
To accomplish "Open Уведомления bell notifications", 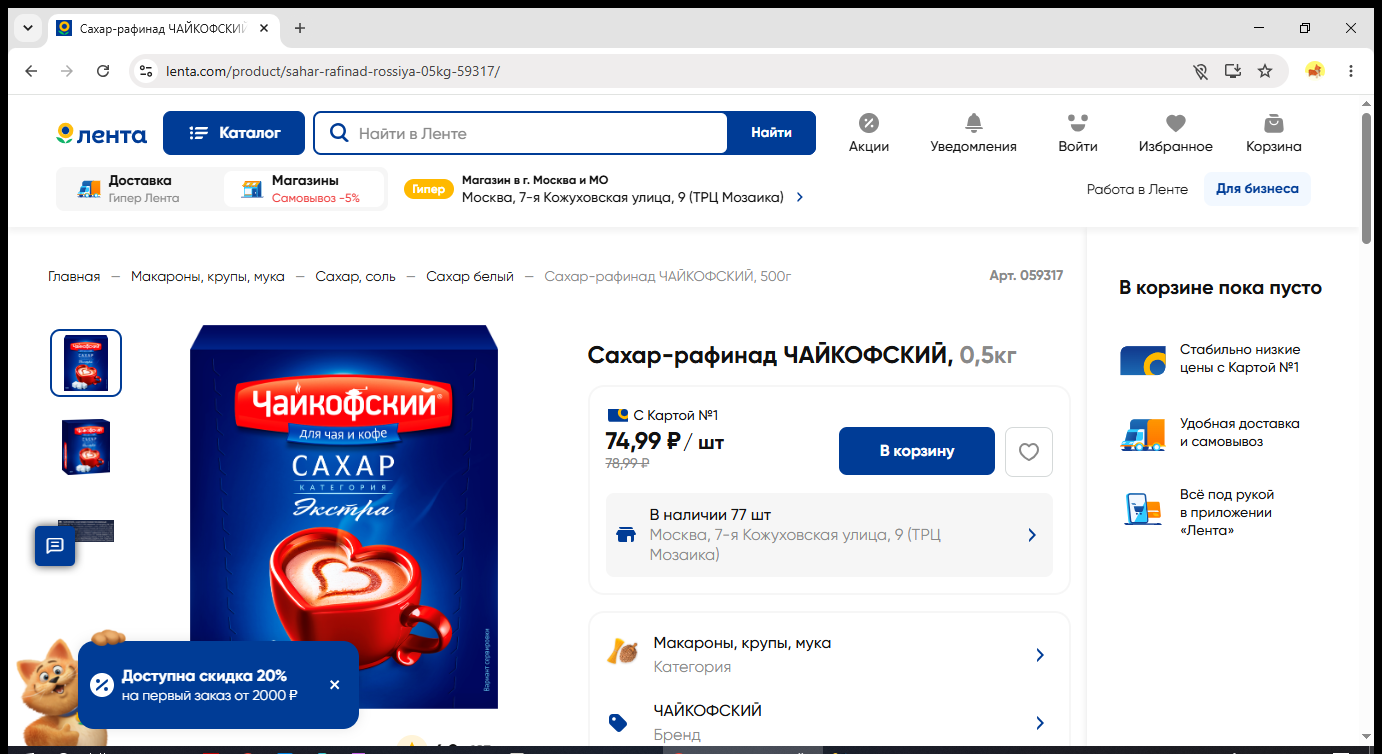I will (x=973, y=133).
